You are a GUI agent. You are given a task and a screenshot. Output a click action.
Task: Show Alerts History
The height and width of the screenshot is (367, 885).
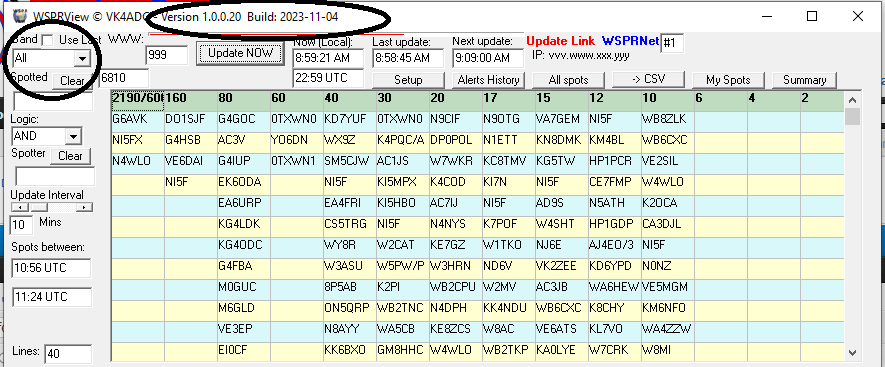pyautogui.click(x=488, y=80)
